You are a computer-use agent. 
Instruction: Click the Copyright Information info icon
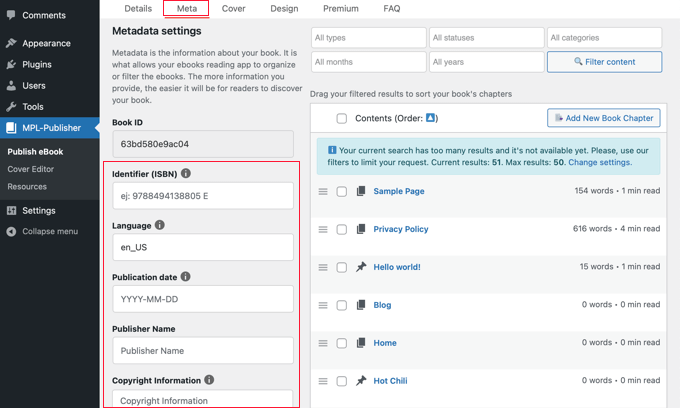(x=209, y=380)
